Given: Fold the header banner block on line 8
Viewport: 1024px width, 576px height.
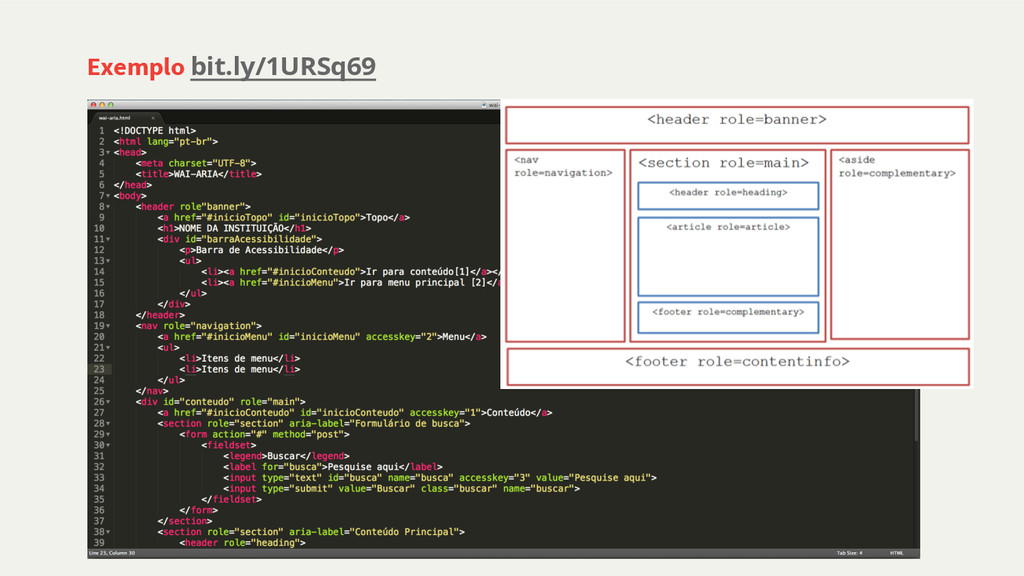Looking at the screenshot, I should pos(108,207).
